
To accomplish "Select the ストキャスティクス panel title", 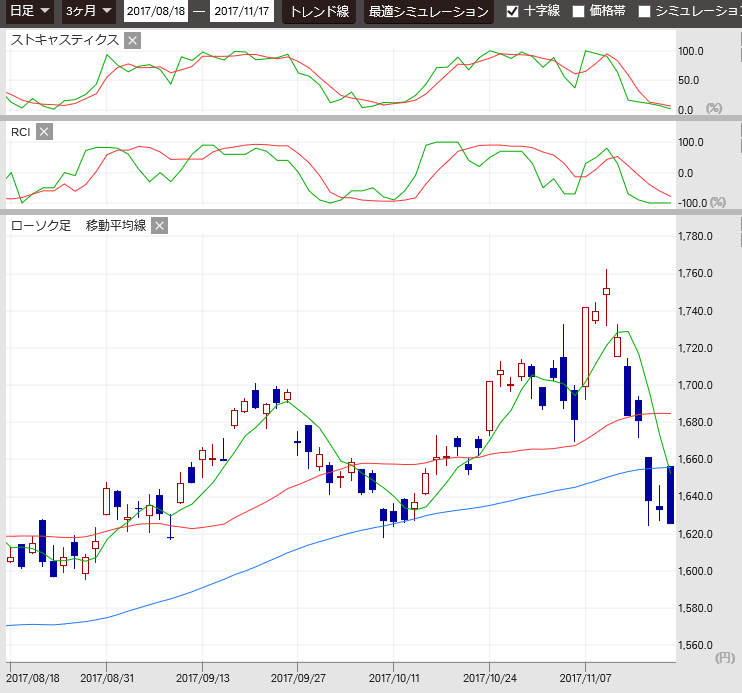I will pyautogui.click(x=64, y=40).
